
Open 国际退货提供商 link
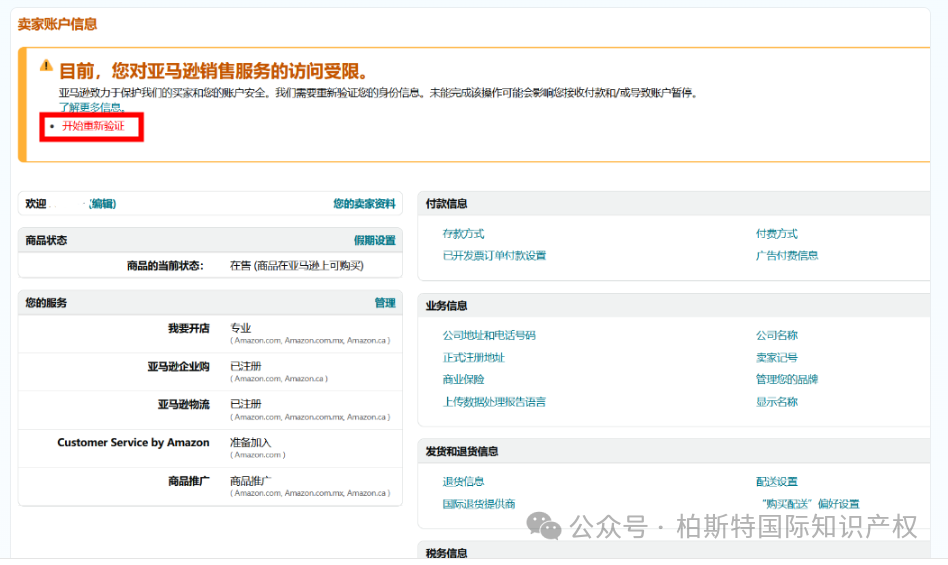pyautogui.click(x=479, y=504)
